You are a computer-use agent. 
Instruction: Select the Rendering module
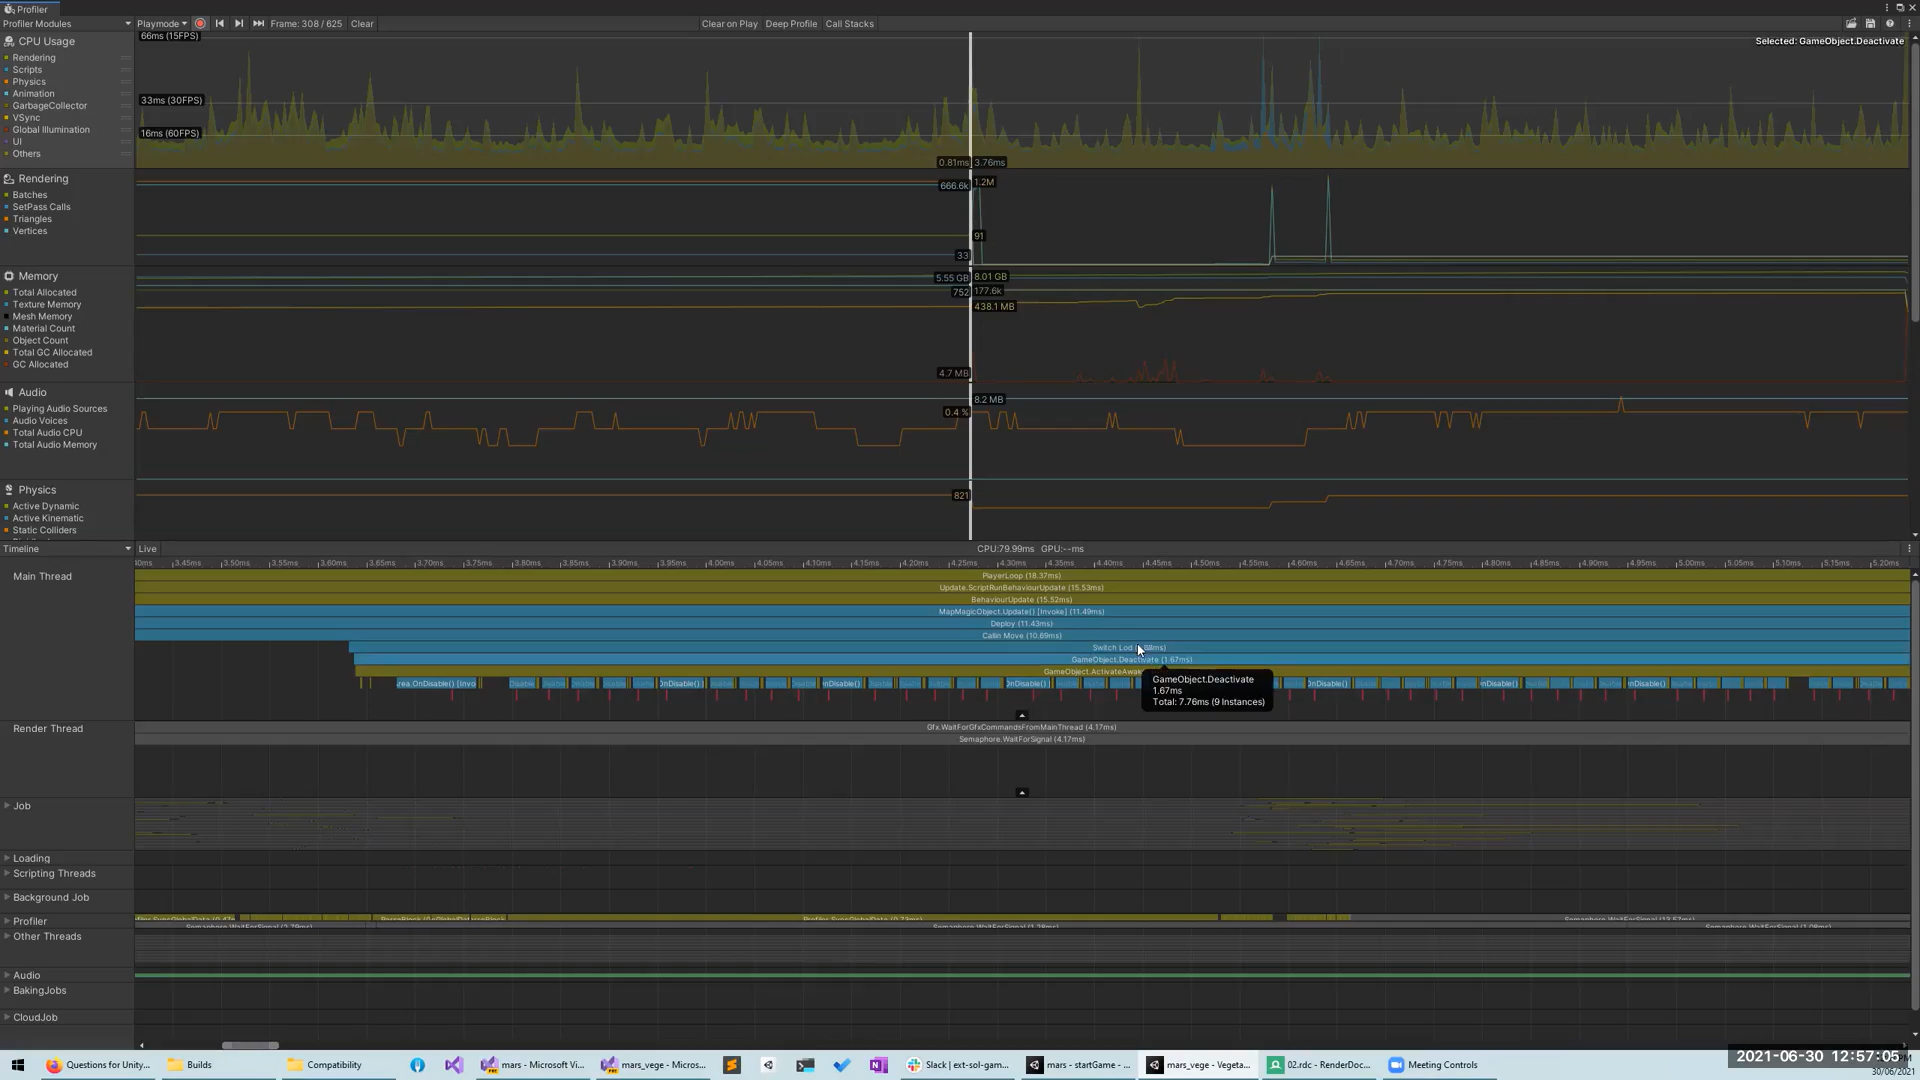[x=43, y=178]
